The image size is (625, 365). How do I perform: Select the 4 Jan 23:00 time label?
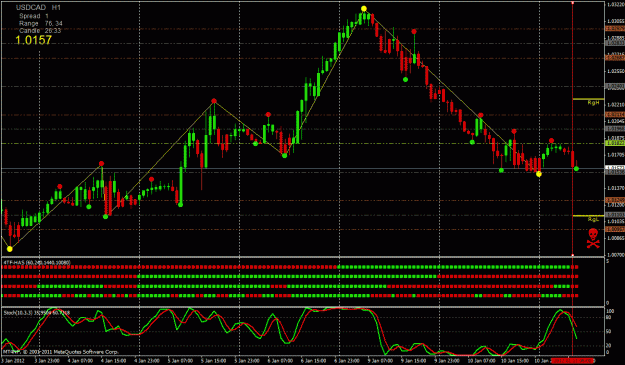tap(147, 361)
